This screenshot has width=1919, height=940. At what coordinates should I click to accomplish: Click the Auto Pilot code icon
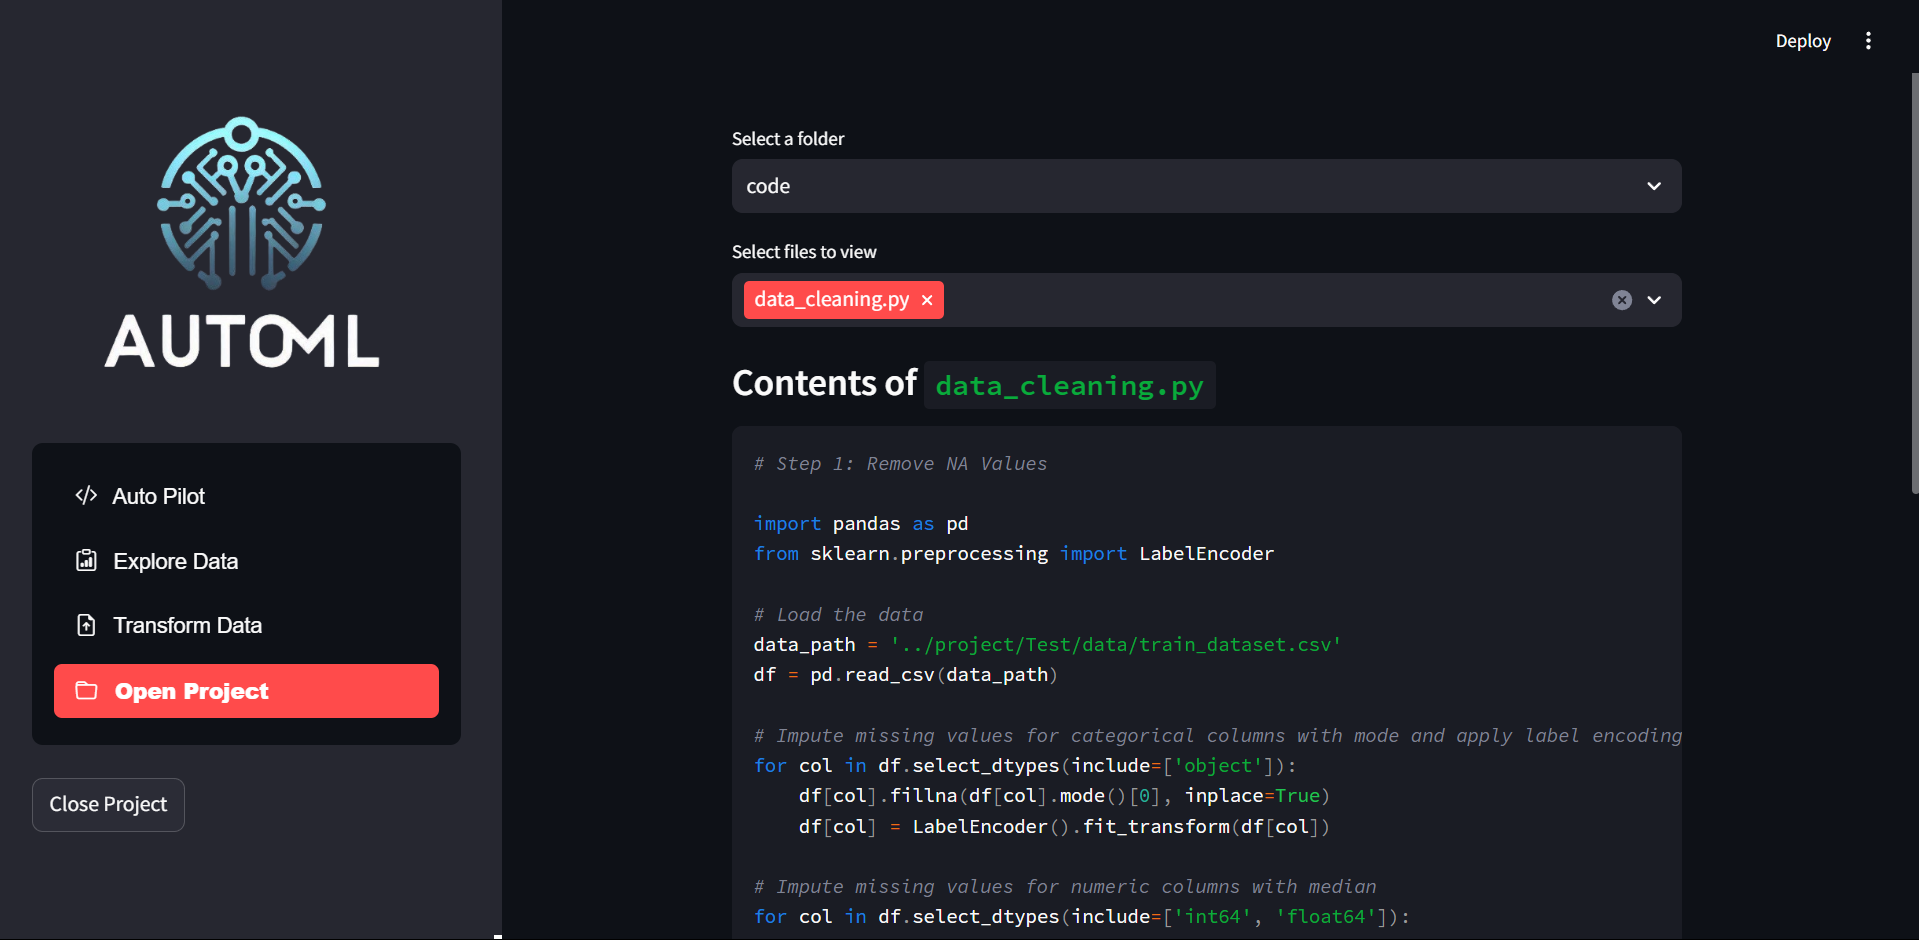click(x=86, y=495)
